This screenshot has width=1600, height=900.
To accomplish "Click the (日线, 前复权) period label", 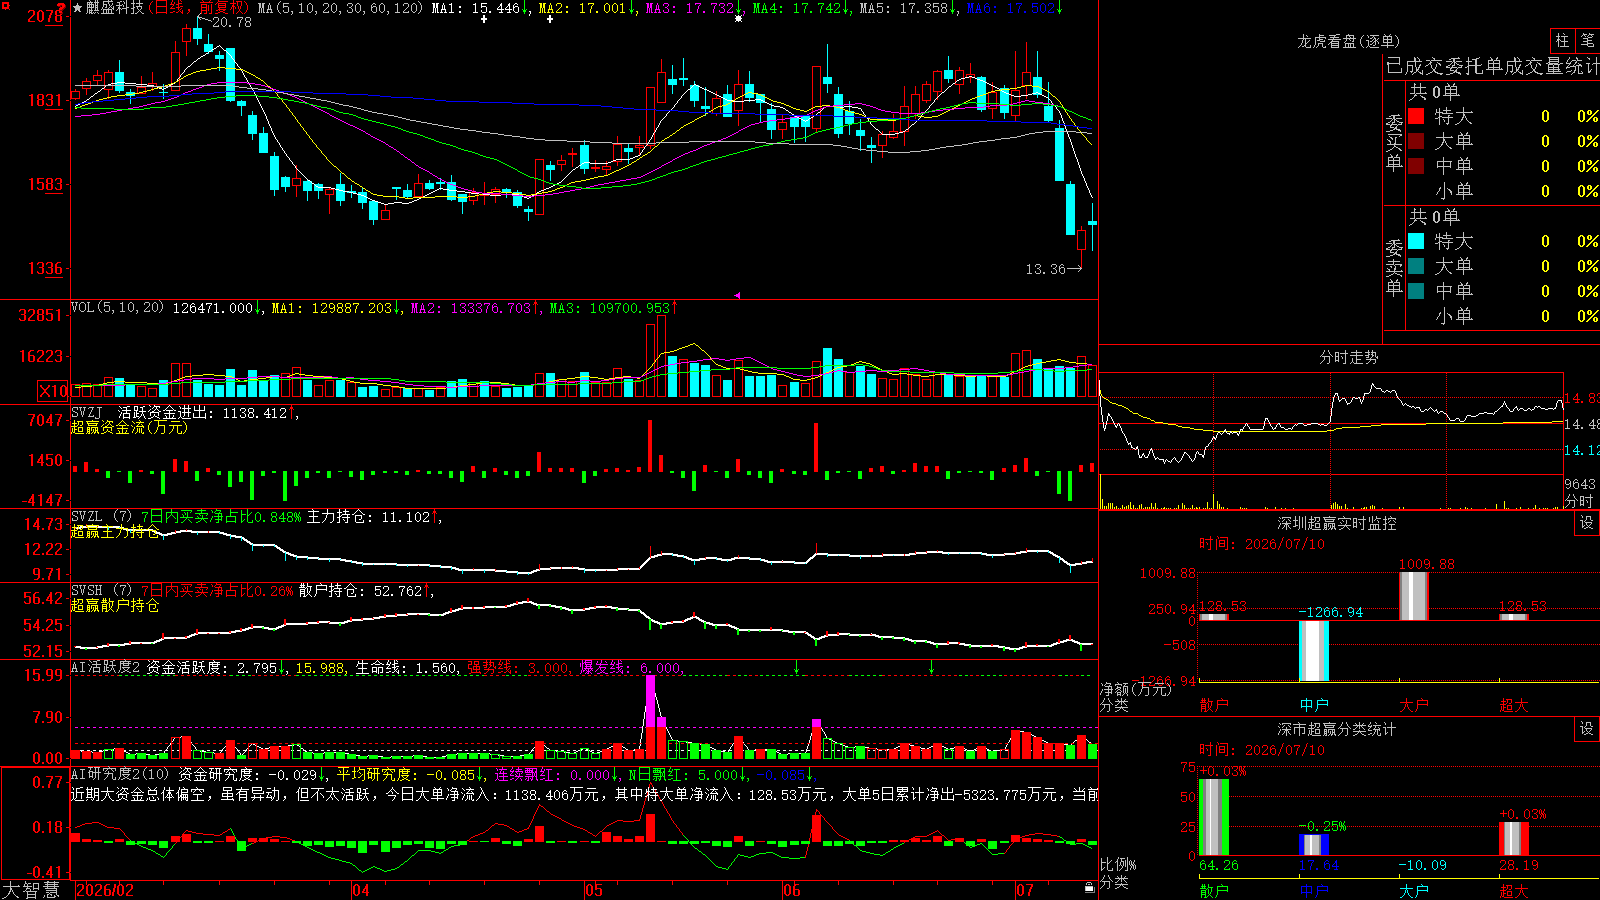I will click(x=198, y=8).
